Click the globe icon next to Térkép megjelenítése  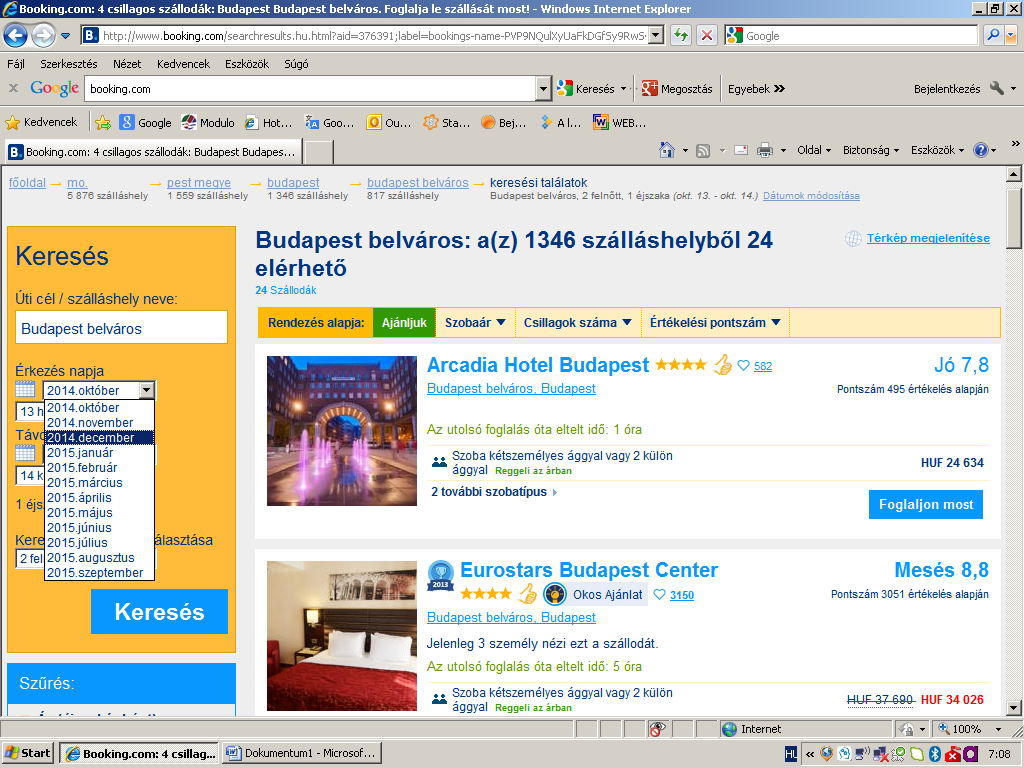853,238
